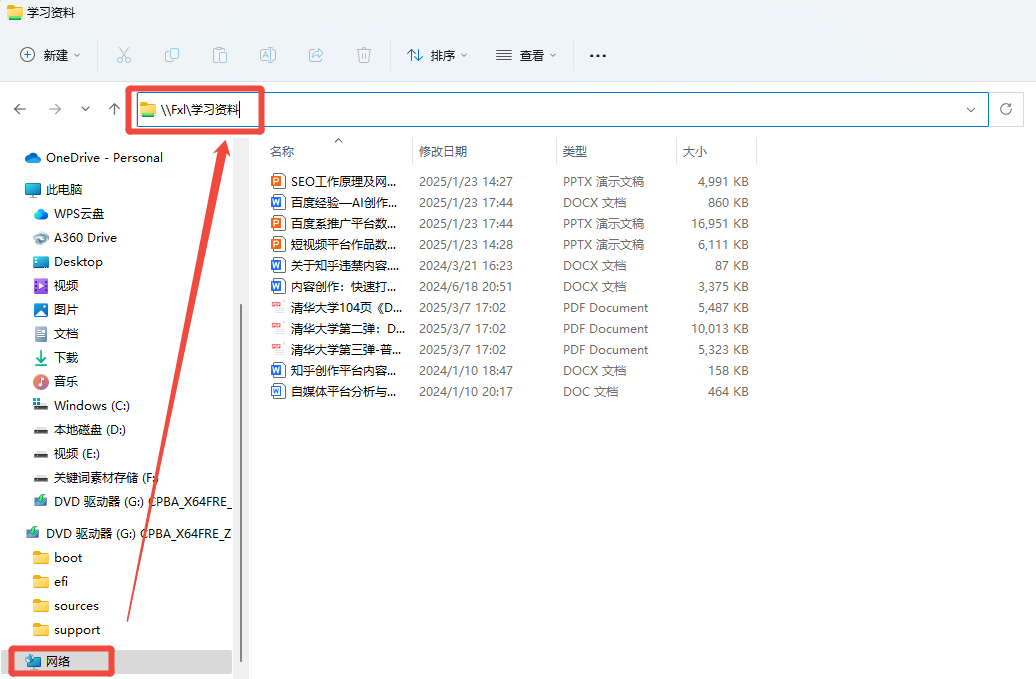1036x679 pixels.
Task: Select file 自媒体平台分析与...
Action: [x=344, y=392]
